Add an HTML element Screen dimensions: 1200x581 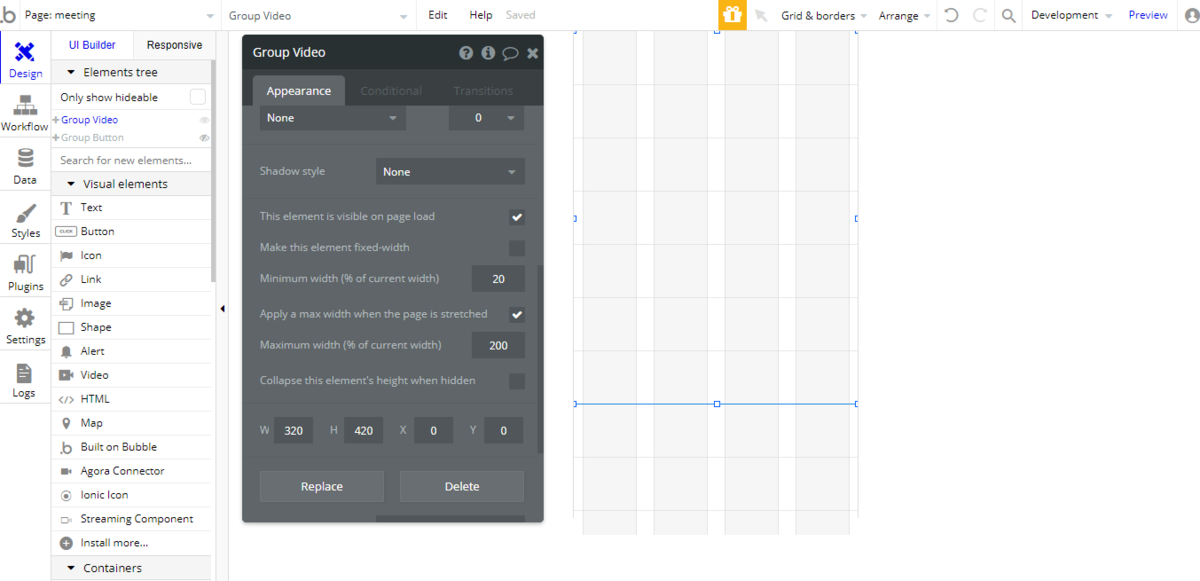pos(132,400)
